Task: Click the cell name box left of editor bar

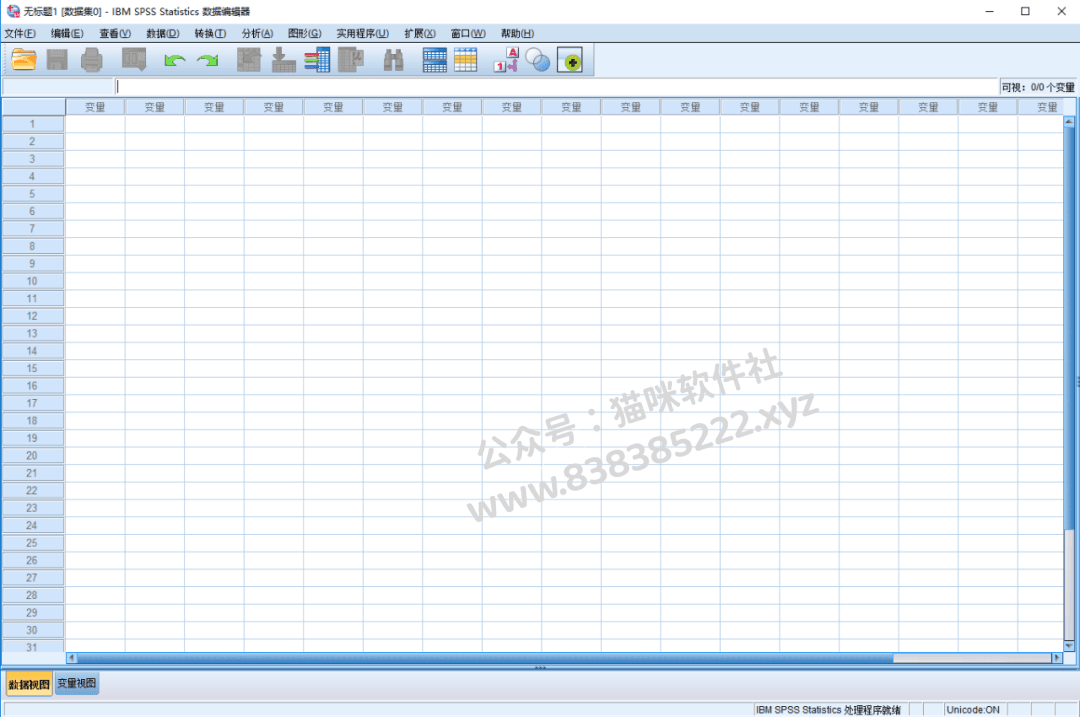Action: (58, 87)
